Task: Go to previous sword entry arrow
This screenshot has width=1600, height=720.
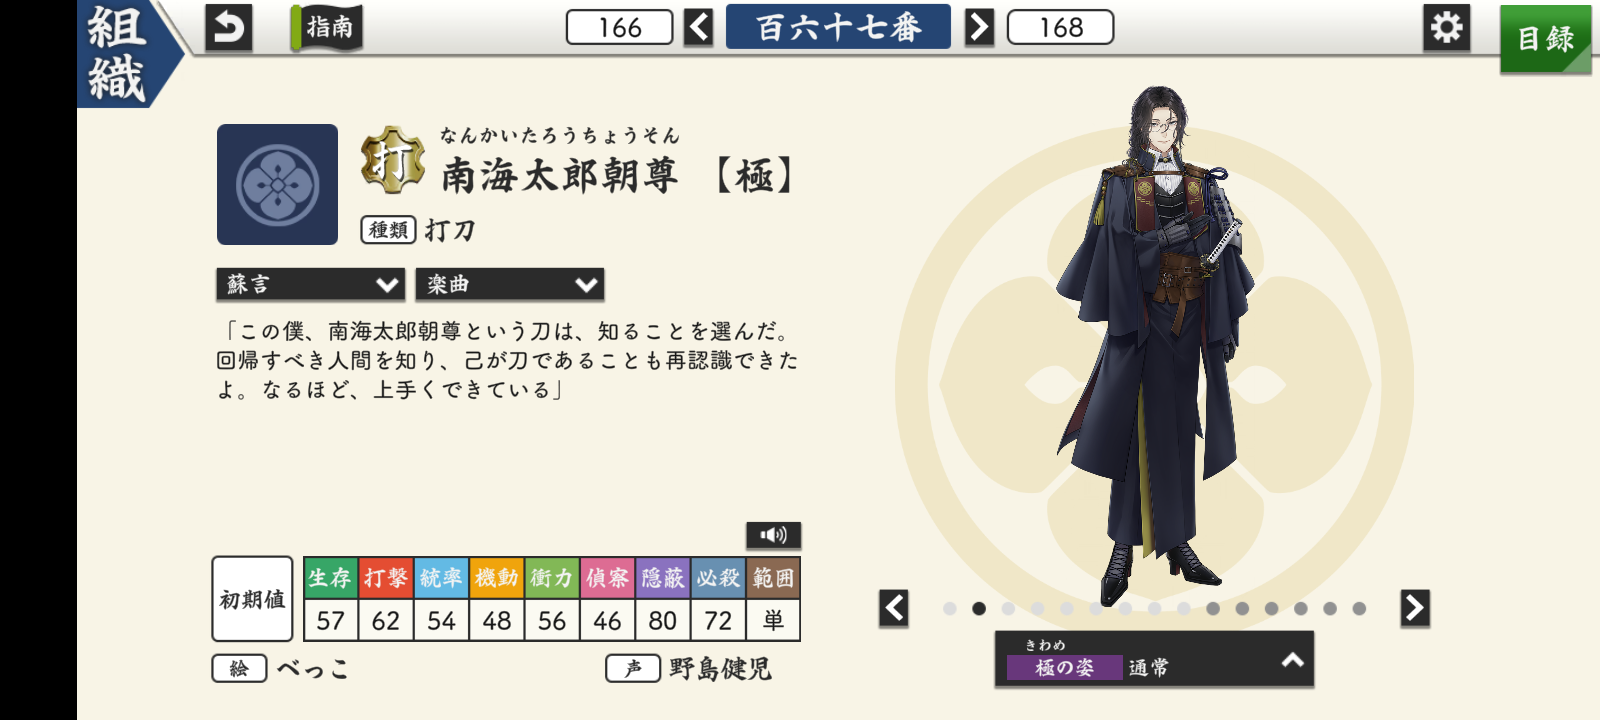Action: pyautogui.click(x=698, y=27)
